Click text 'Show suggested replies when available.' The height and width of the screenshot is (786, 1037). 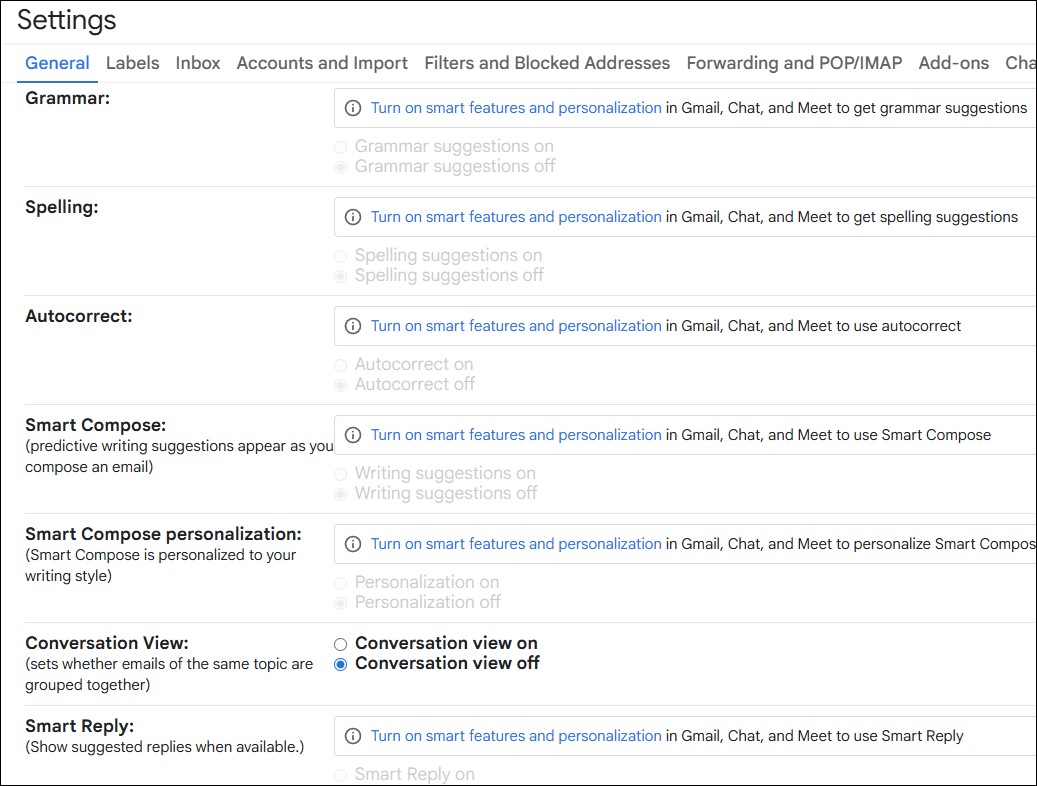click(165, 747)
